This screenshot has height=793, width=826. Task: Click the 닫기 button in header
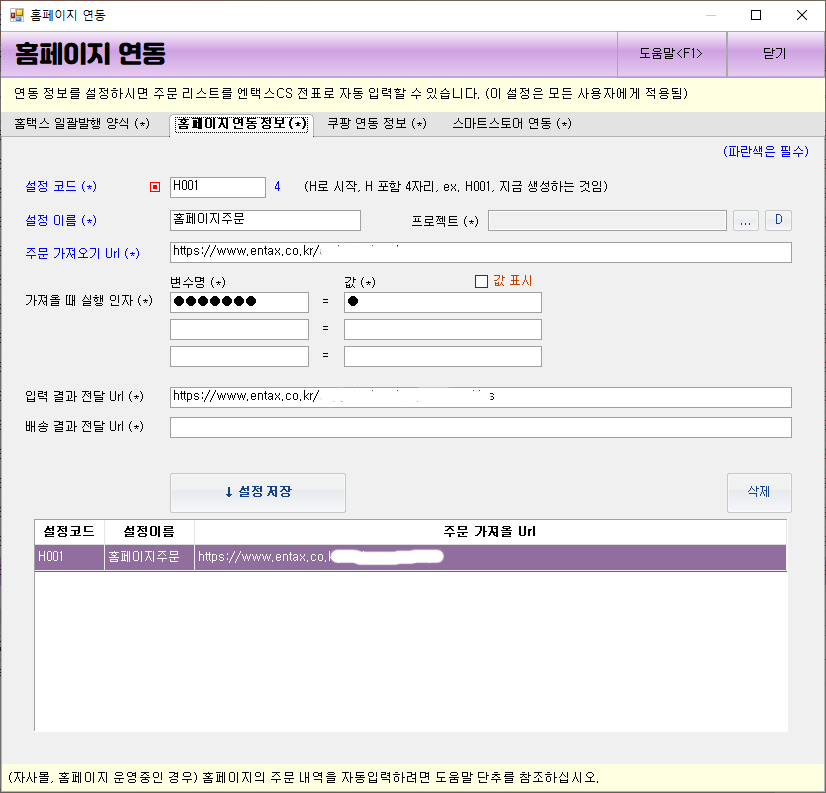coord(774,54)
